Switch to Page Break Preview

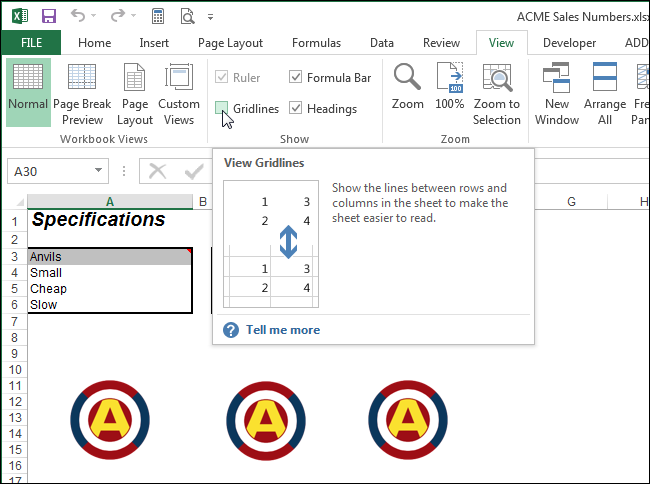click(82, 94)
